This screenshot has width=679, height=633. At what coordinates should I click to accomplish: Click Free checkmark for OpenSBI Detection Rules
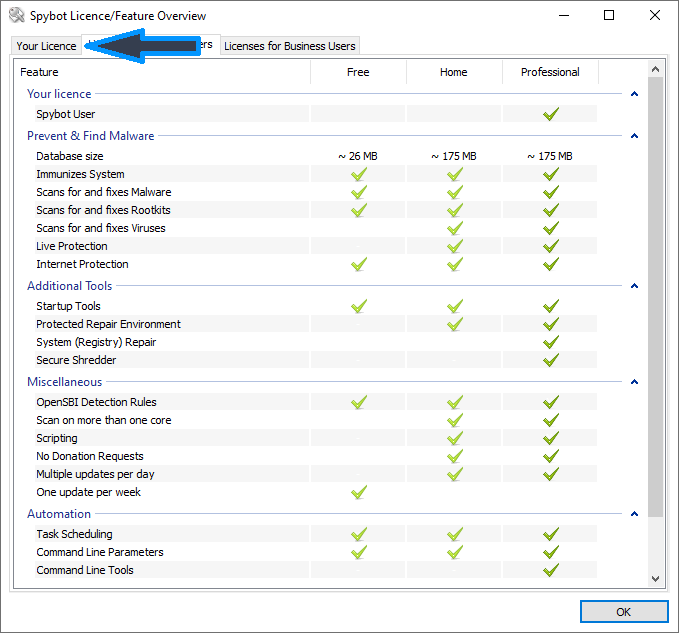pyautogui.click(x=359, y=402)
